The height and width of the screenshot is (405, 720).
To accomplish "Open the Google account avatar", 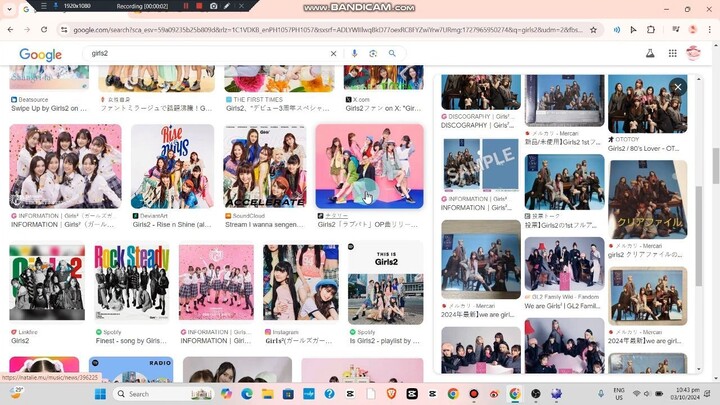I will pos(693,53).
